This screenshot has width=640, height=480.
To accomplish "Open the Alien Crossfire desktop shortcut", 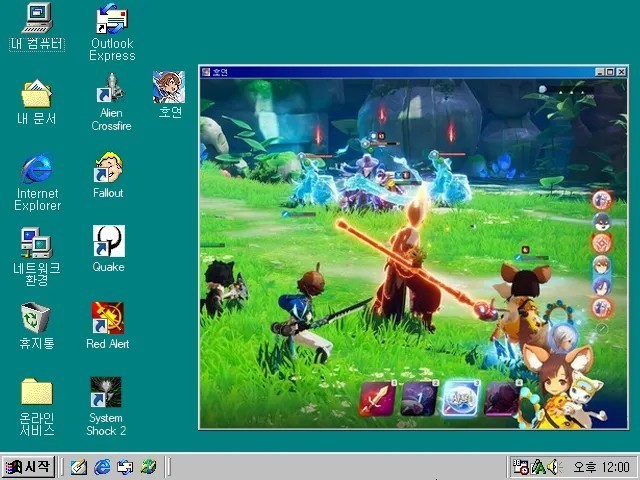I will [x=111, y=94].
